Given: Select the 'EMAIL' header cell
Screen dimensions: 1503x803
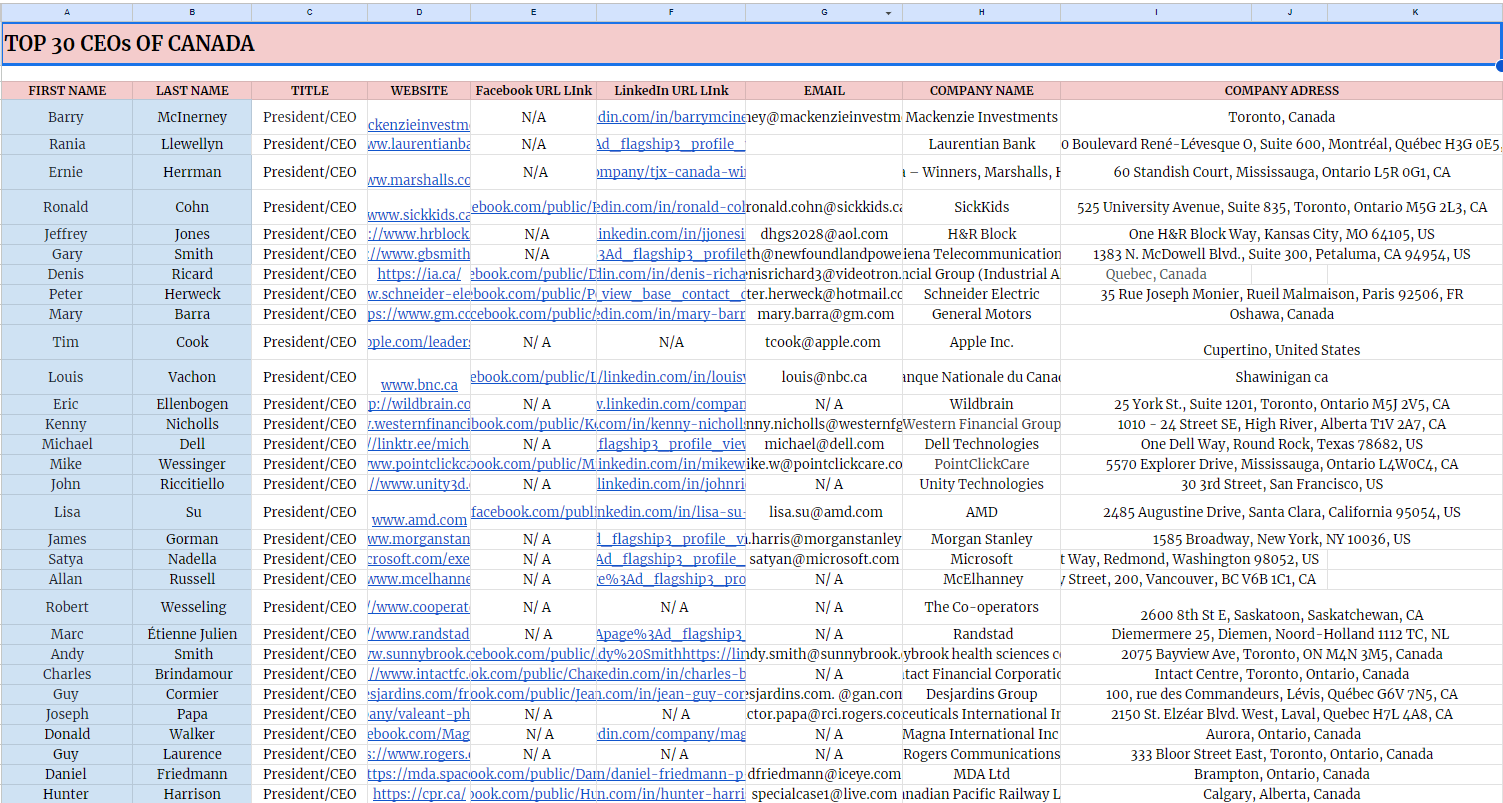Looking at the screenshot, I should (824, 90).
